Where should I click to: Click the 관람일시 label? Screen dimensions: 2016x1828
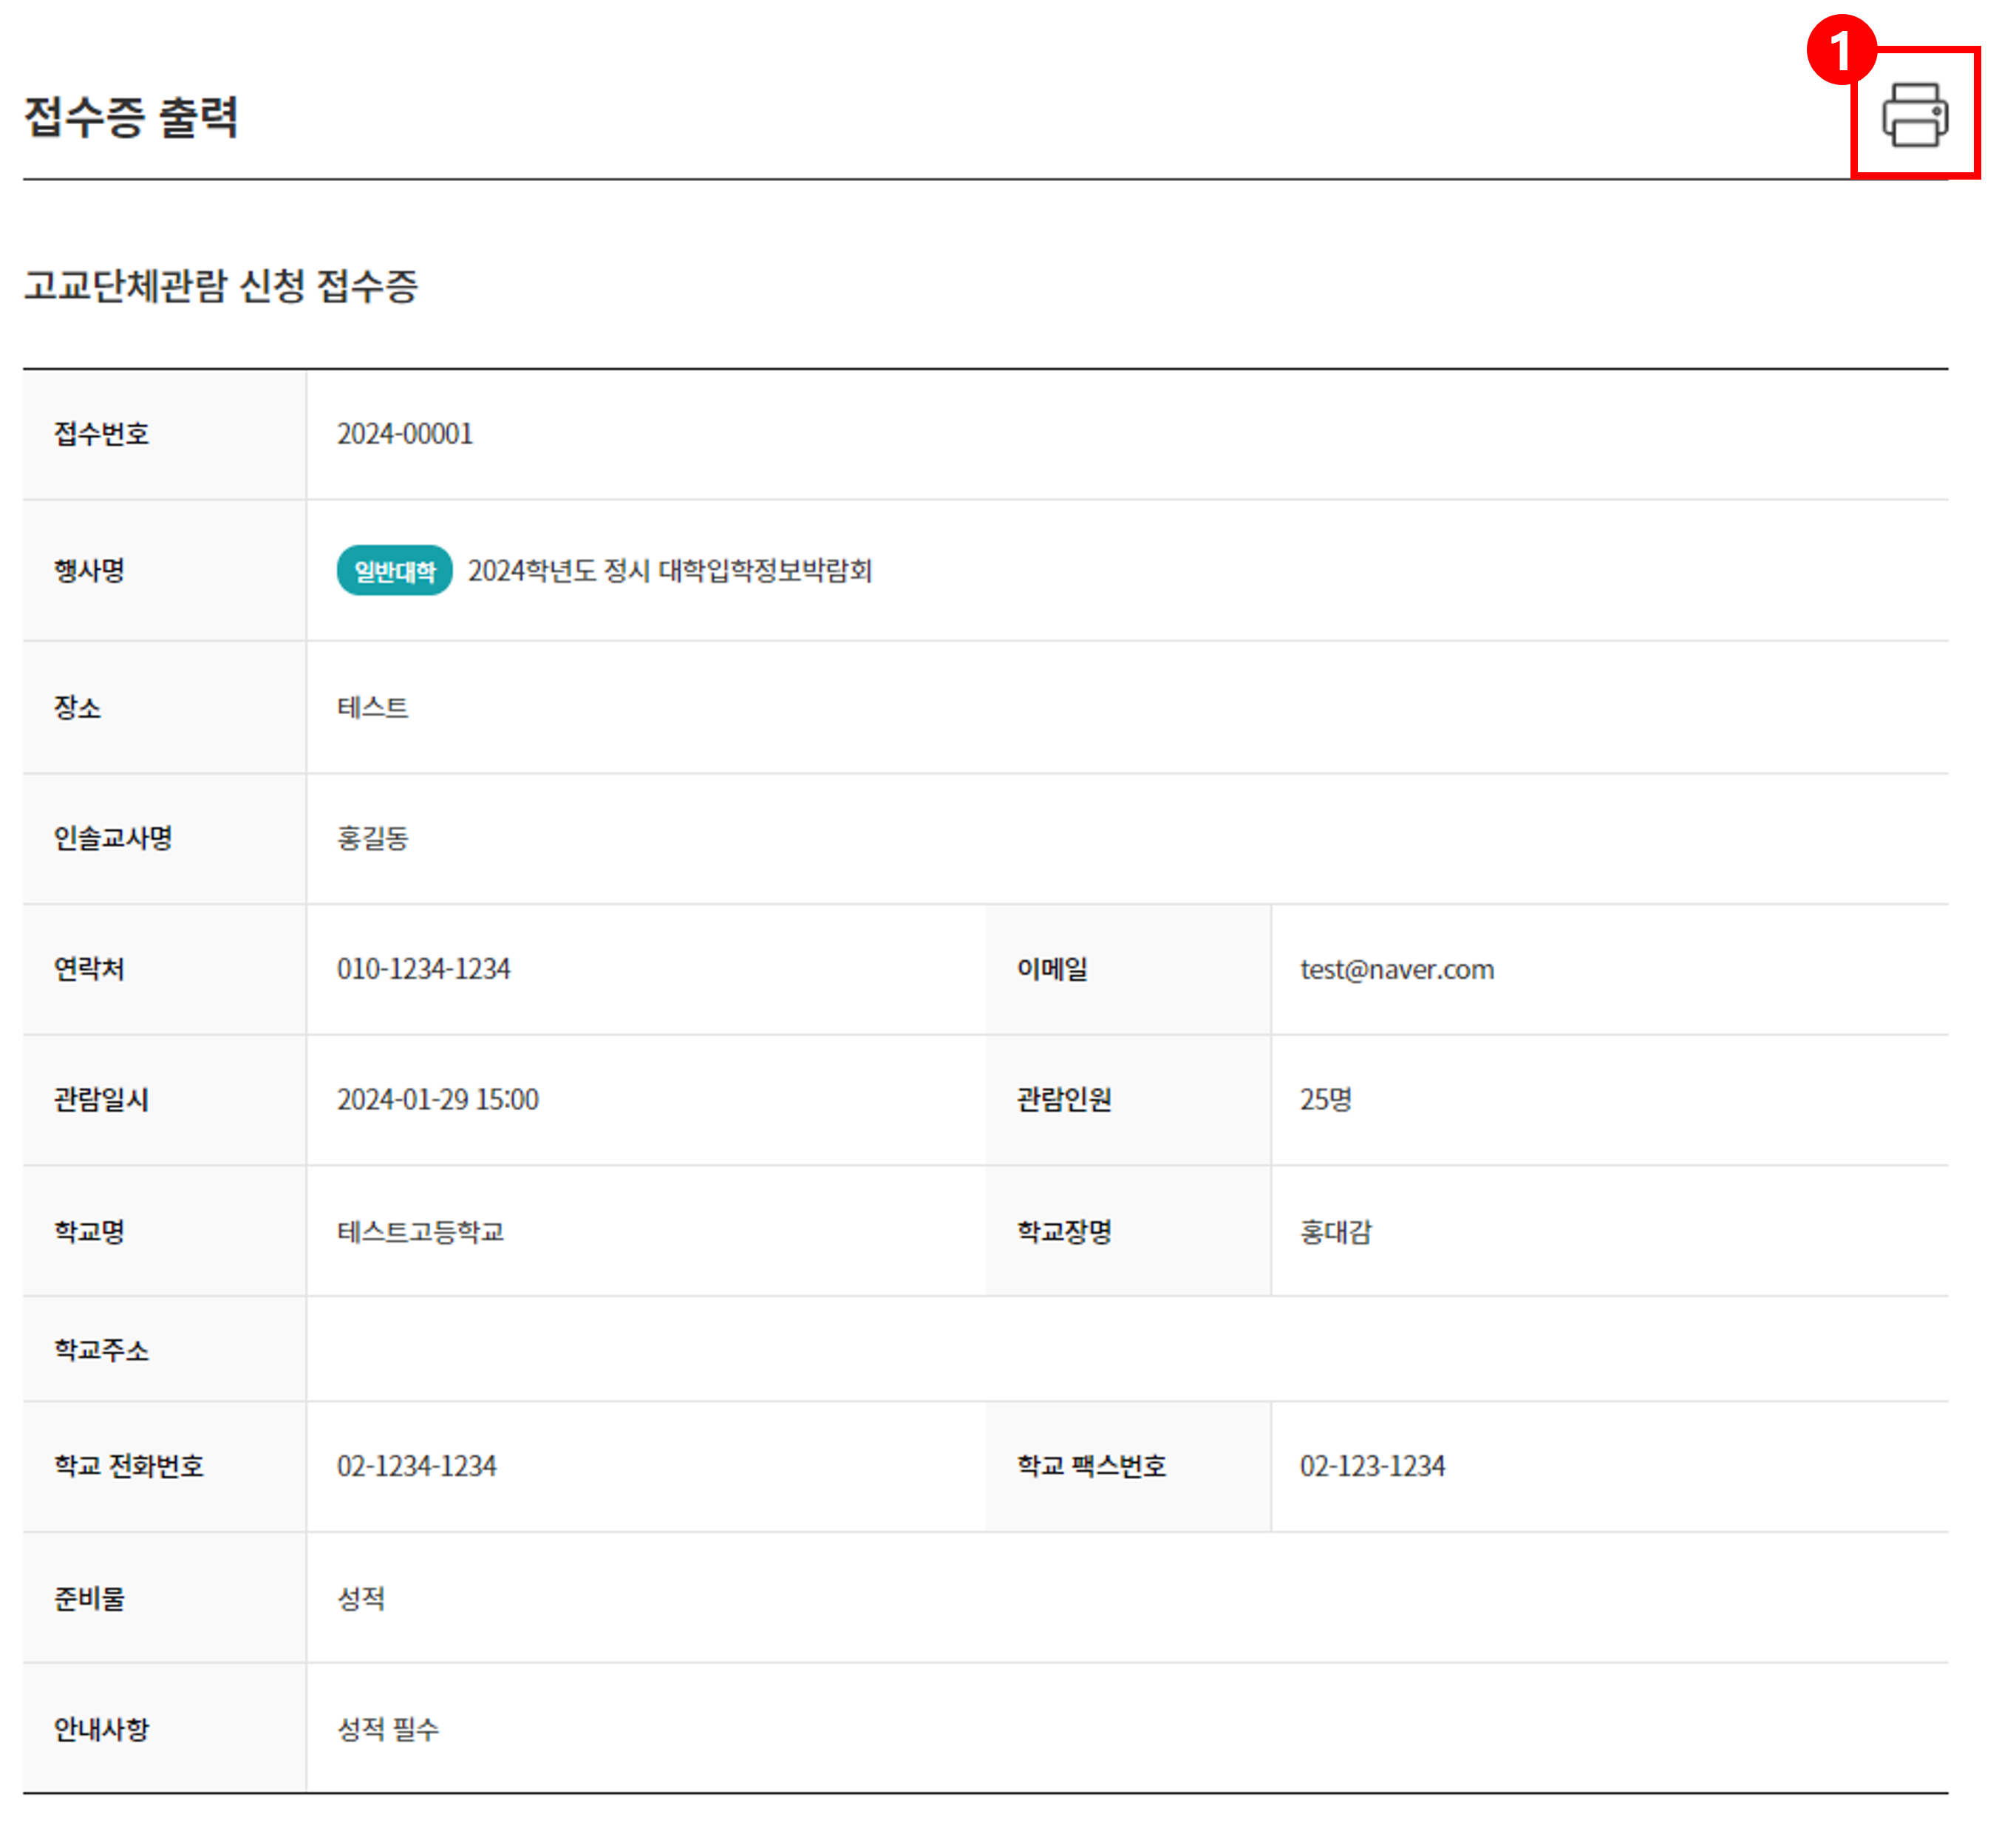pyautogui.click(x=102, y=1100)
